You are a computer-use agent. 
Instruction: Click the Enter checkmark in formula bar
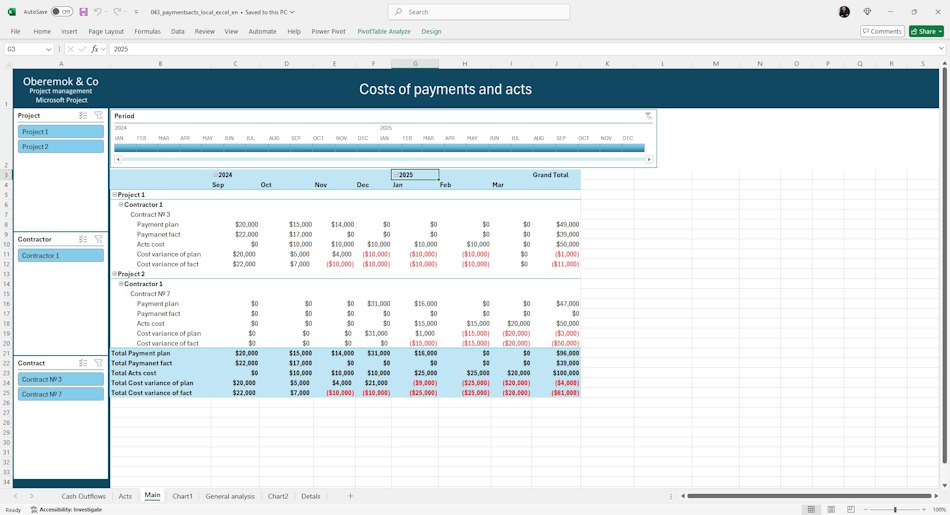click(82, 49)
